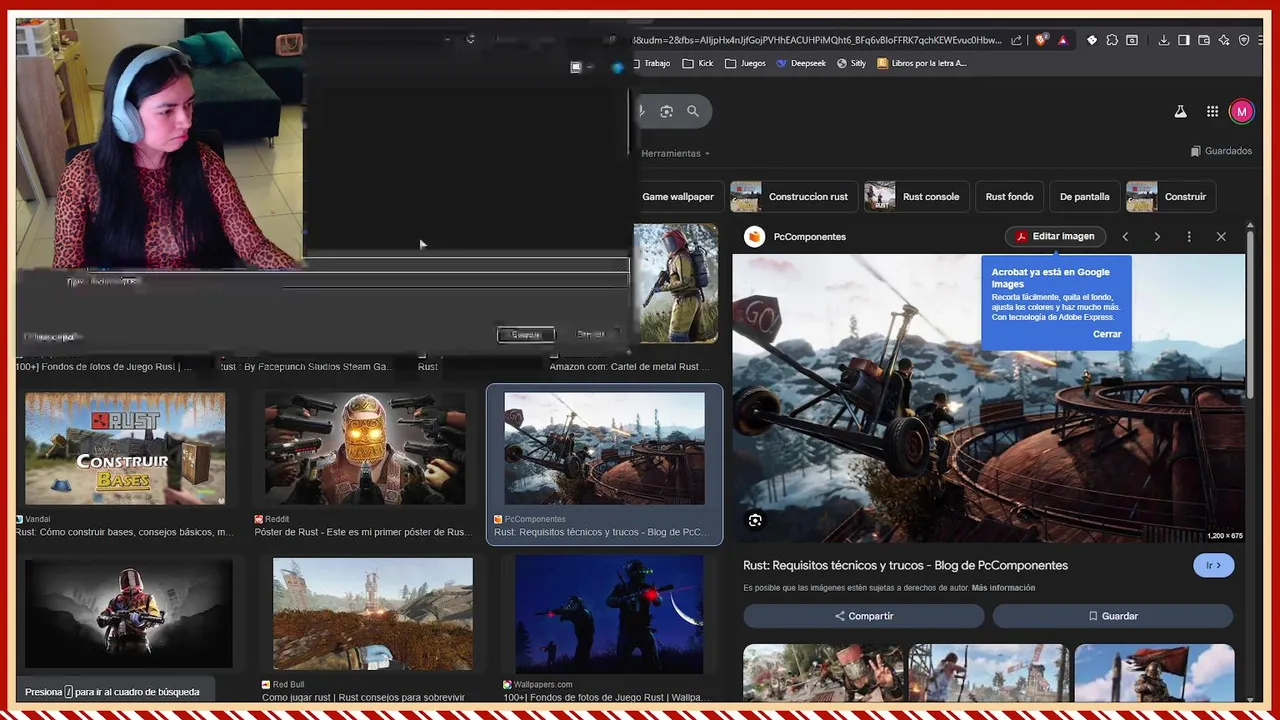Open Google Search Labs flask icon
Viewport: 1280px width, 720px height.
1180,112
